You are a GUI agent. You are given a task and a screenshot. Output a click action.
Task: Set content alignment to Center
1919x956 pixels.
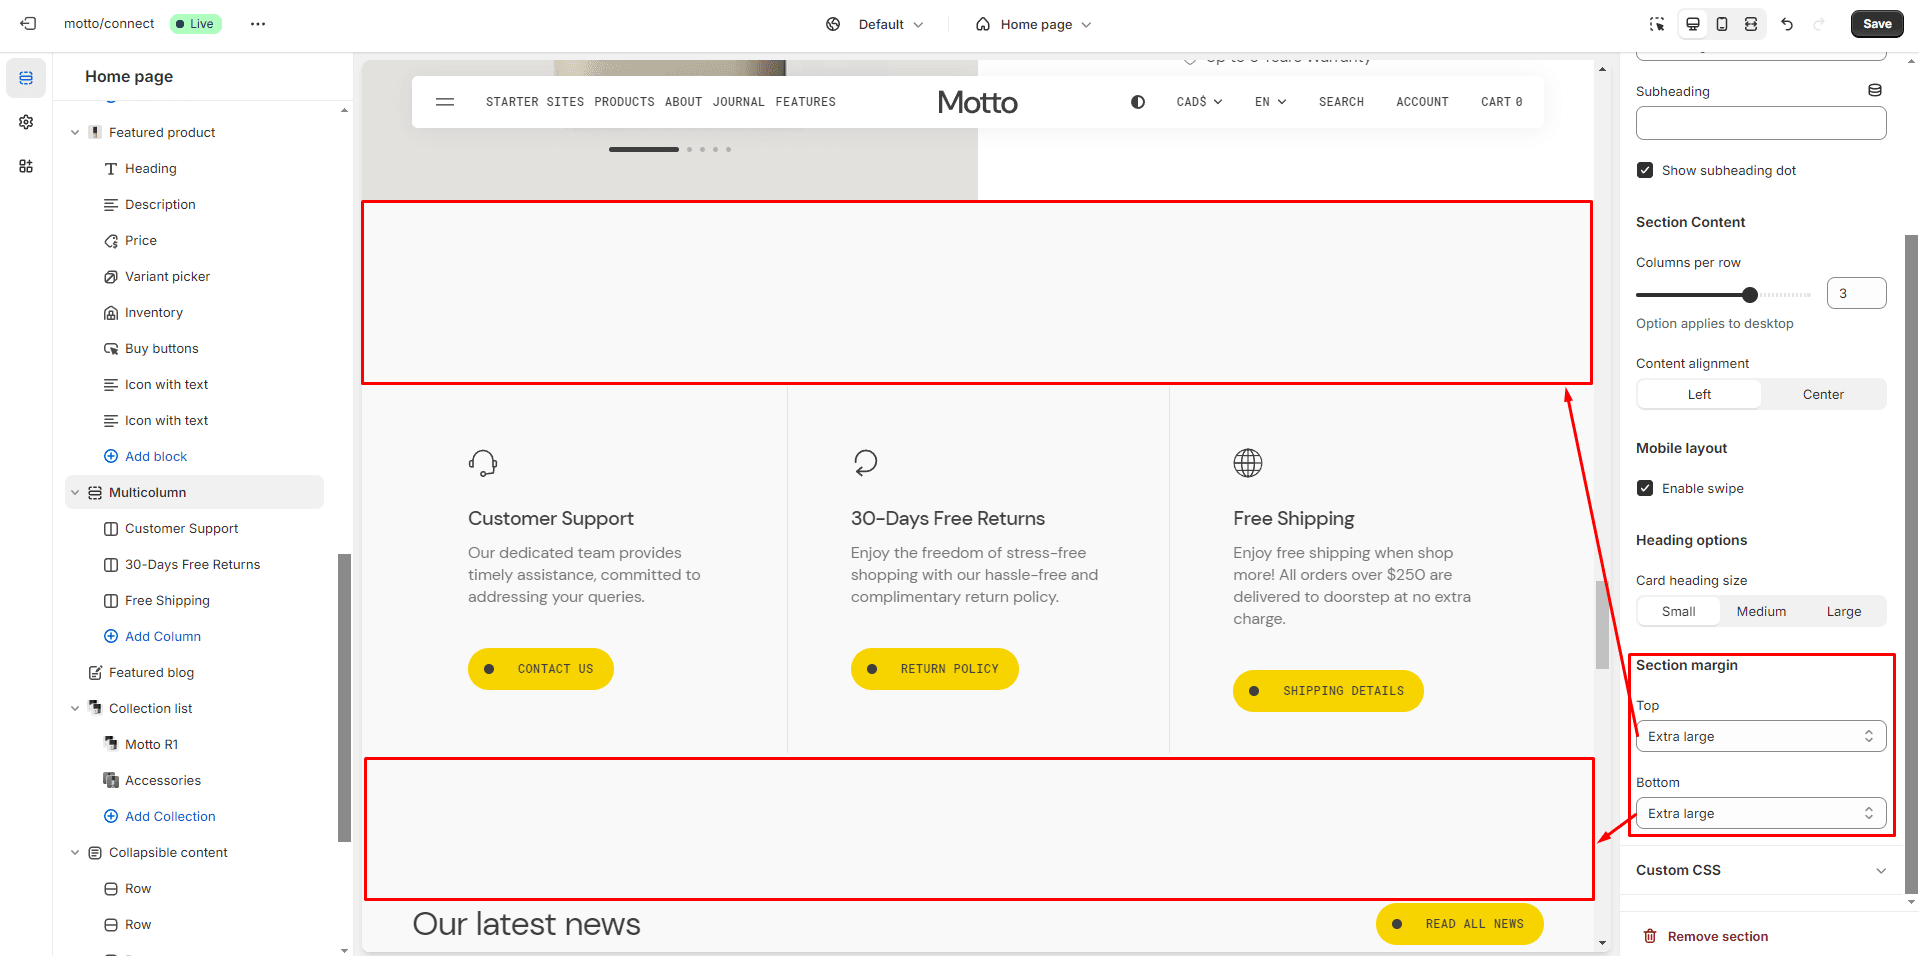coord(1823,394)
